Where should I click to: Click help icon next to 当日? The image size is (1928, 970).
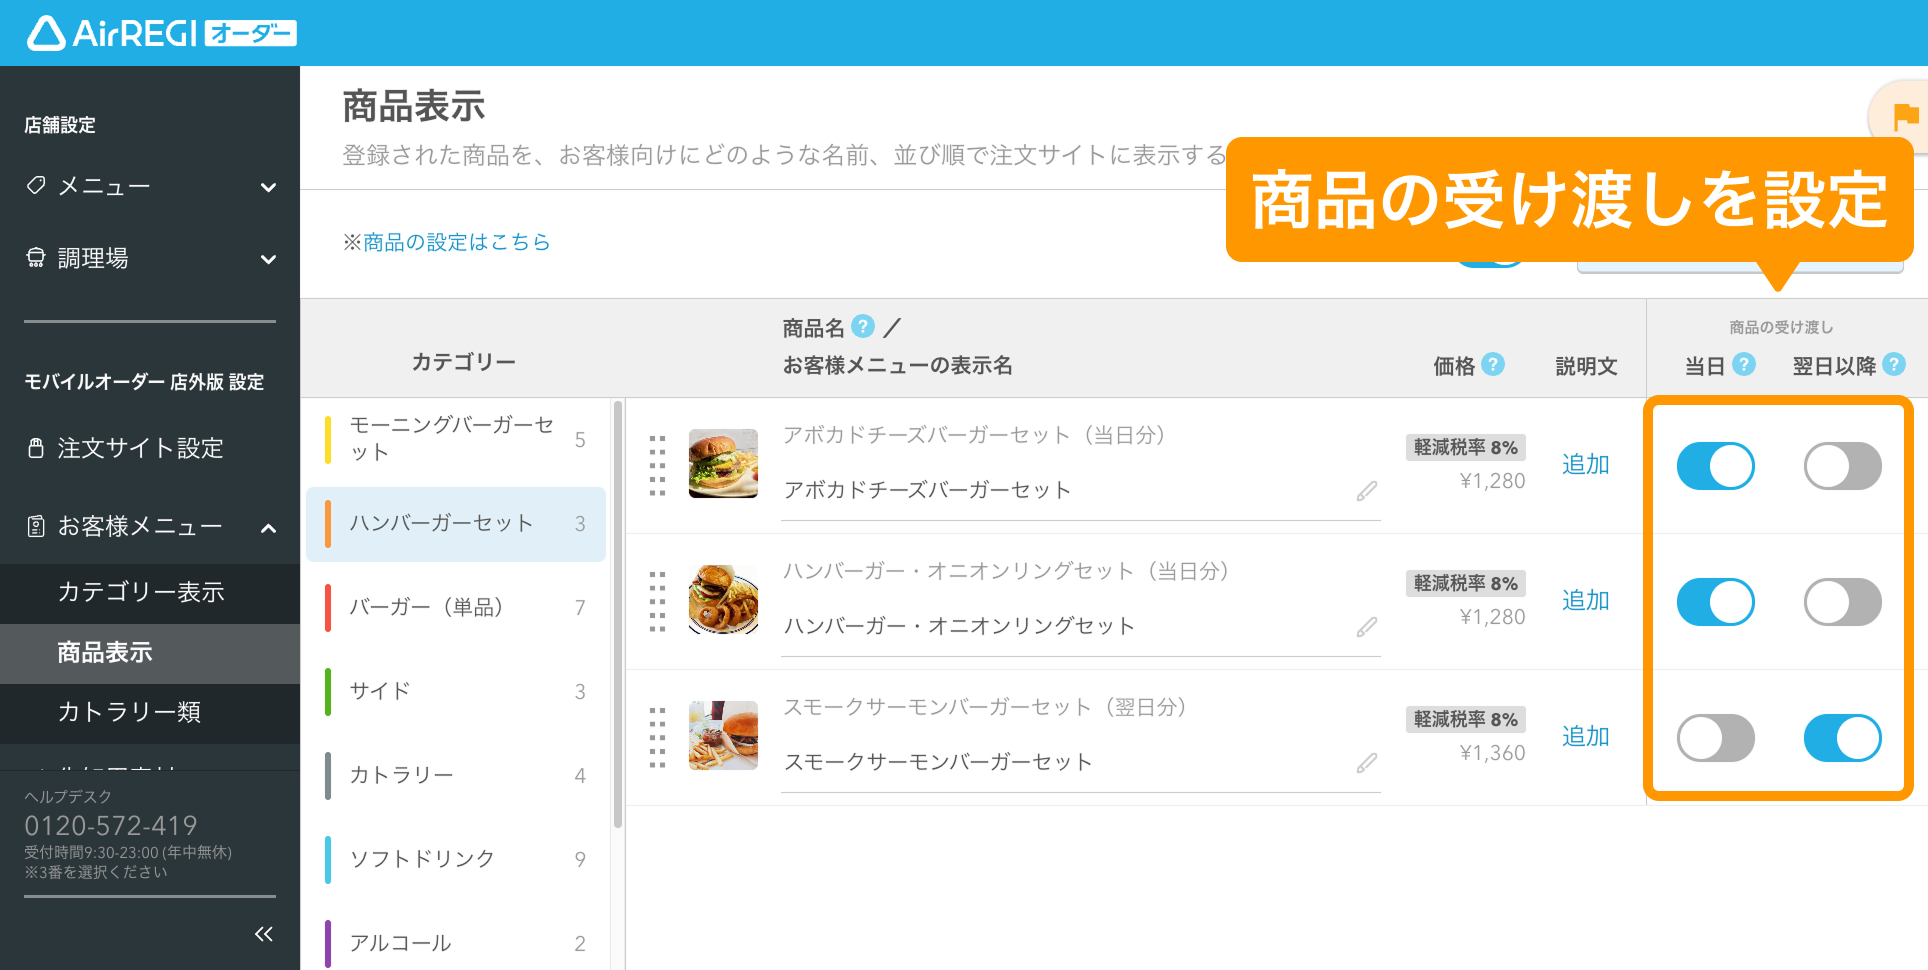(x=1744, y=365)
